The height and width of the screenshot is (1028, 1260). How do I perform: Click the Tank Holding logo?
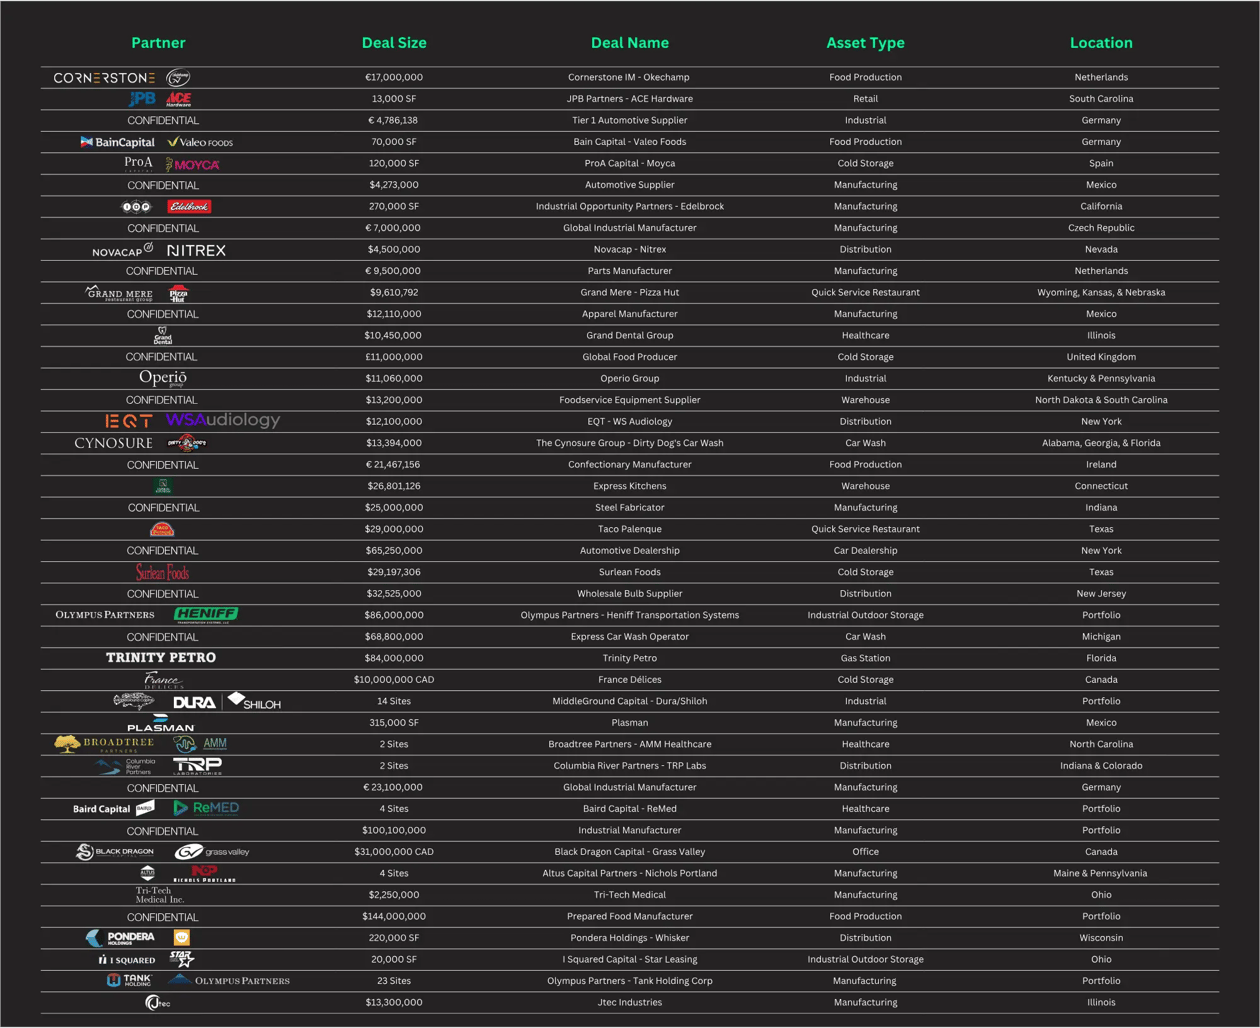(129, 981)
